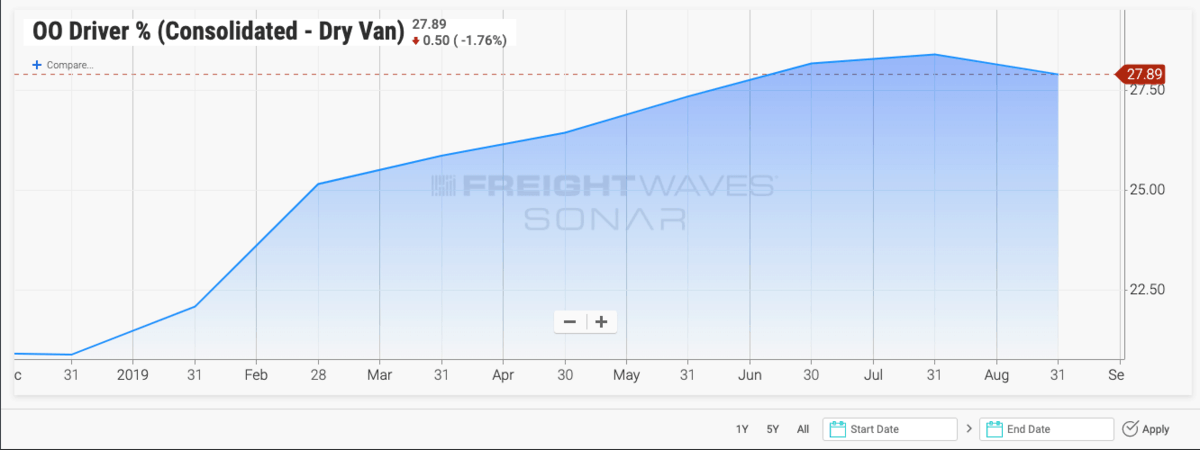
Task: Click the 25.00 y-axis label
Action: pos(1144,190)
